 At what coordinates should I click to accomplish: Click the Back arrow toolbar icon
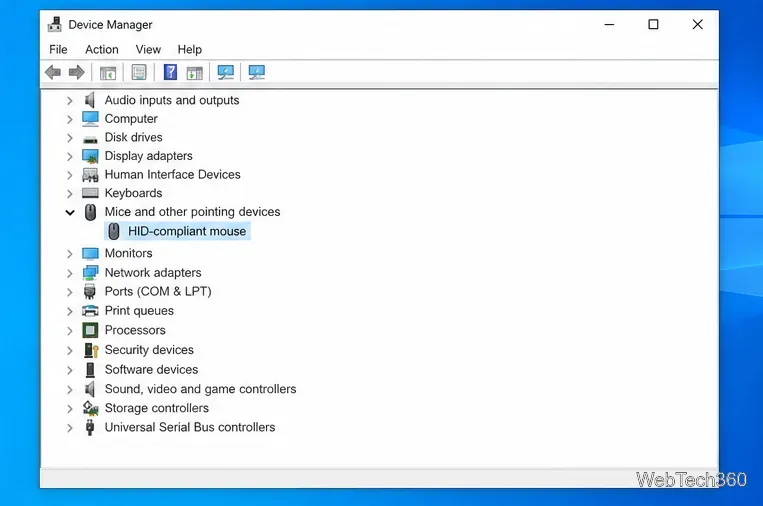pos(53,72)
